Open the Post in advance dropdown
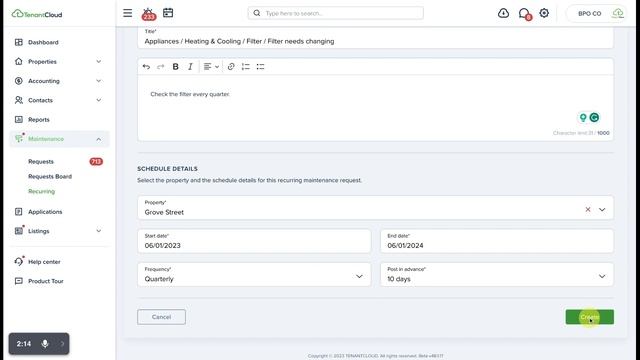The height and width of the screenshot is (360, 640). pos(497,275)
